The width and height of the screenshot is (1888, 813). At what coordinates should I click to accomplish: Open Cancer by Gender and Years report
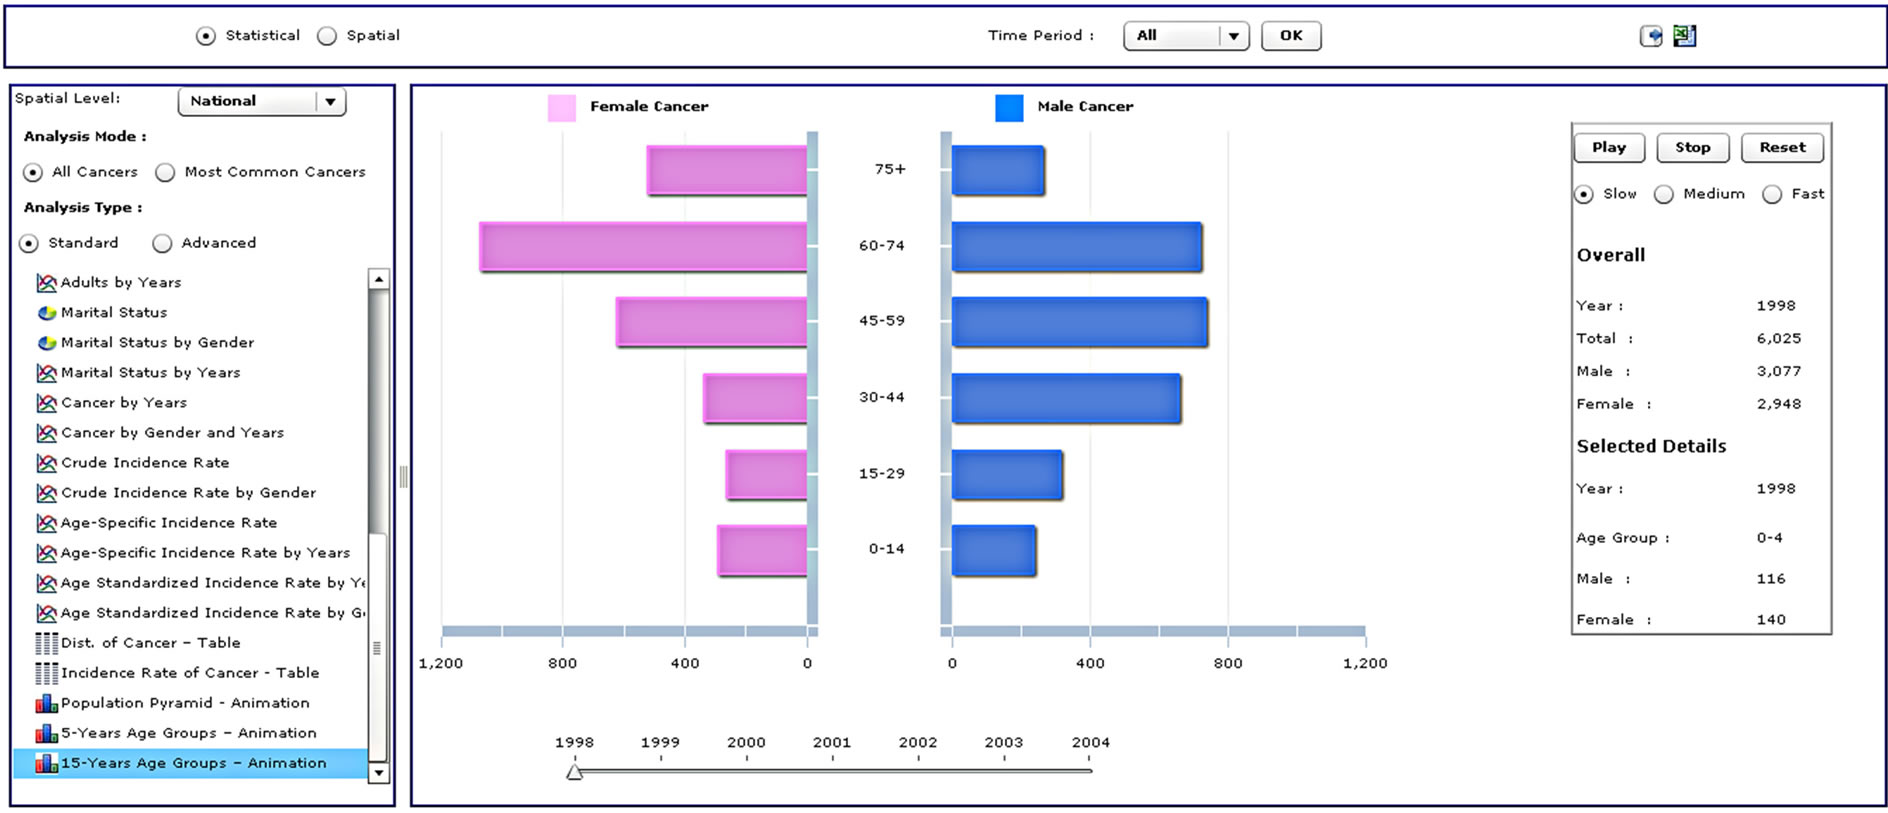(172, 433)
